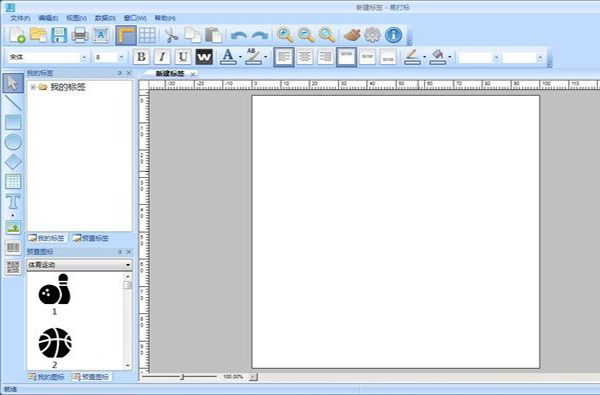Screen dimensions: 600x395
Task: Open the 文件 menu
Action: [x=20, y=18]
